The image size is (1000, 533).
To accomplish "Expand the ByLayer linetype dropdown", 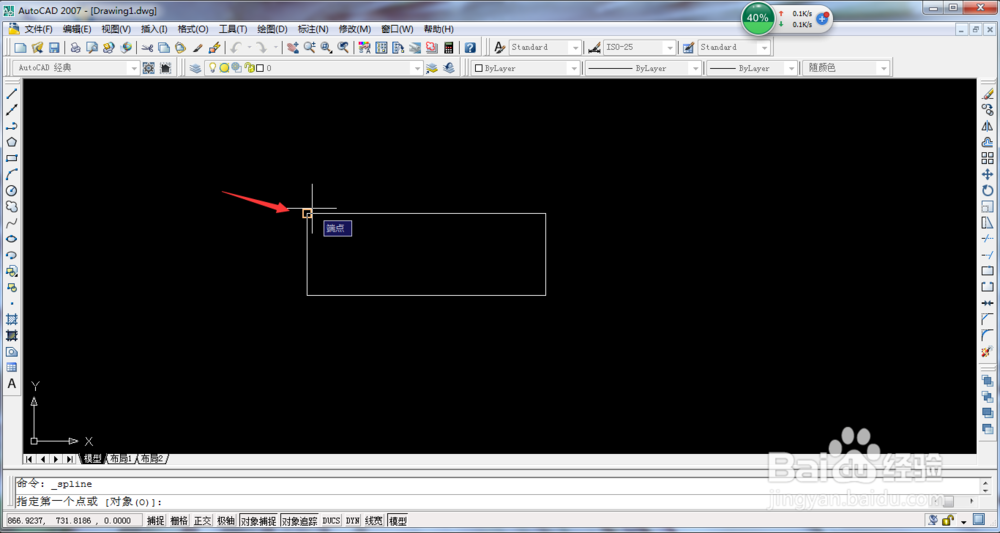I will (695, 68).
